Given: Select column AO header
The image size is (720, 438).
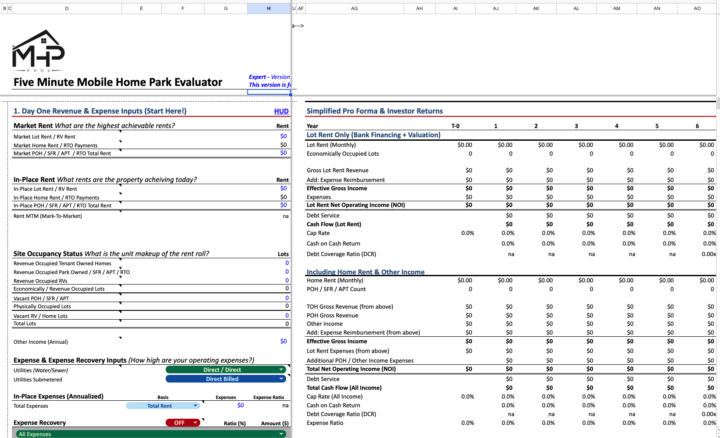Looking at the screenshot, I should click(697, 8).
